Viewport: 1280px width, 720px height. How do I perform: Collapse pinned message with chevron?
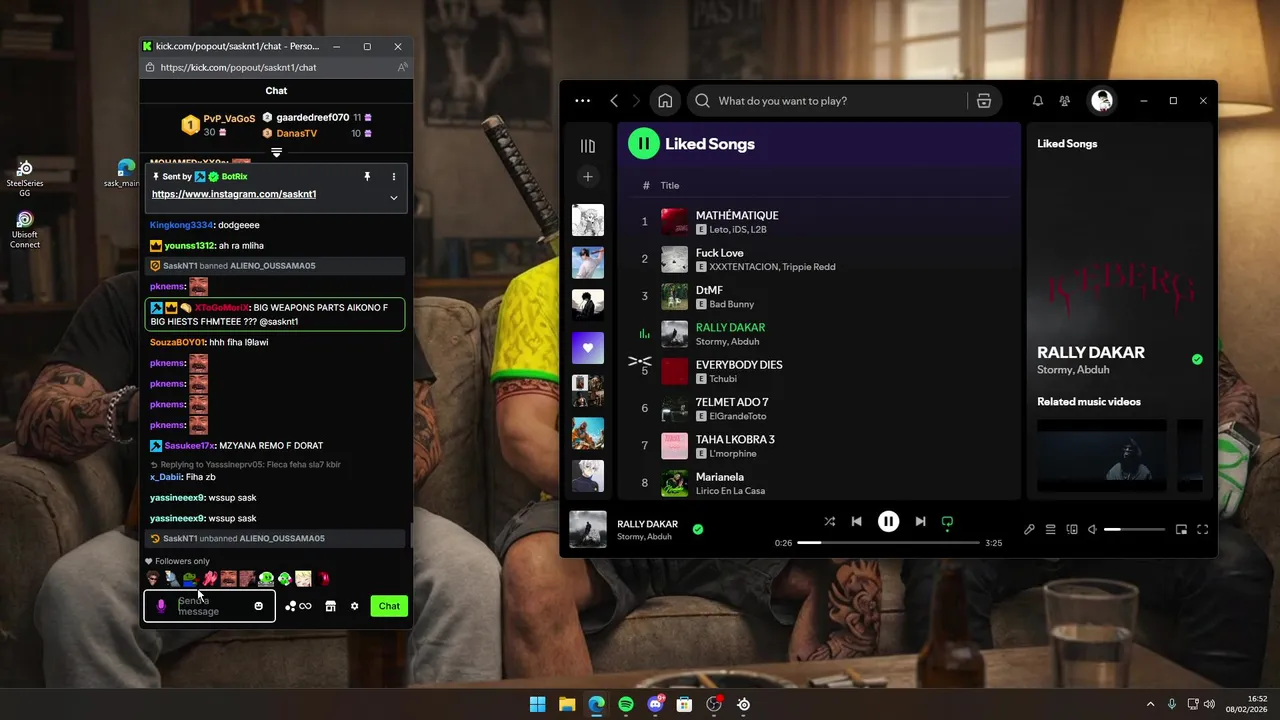(393, 198)
